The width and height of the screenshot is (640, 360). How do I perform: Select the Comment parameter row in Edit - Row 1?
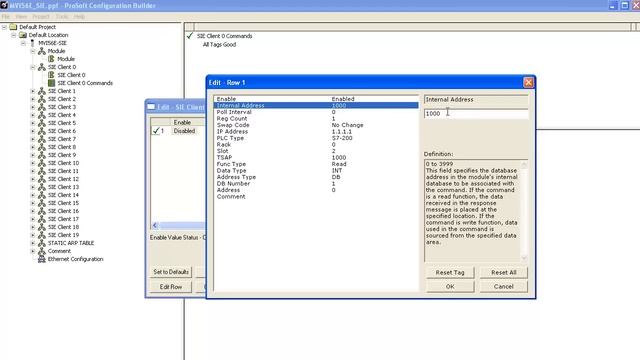pos(316,197)
